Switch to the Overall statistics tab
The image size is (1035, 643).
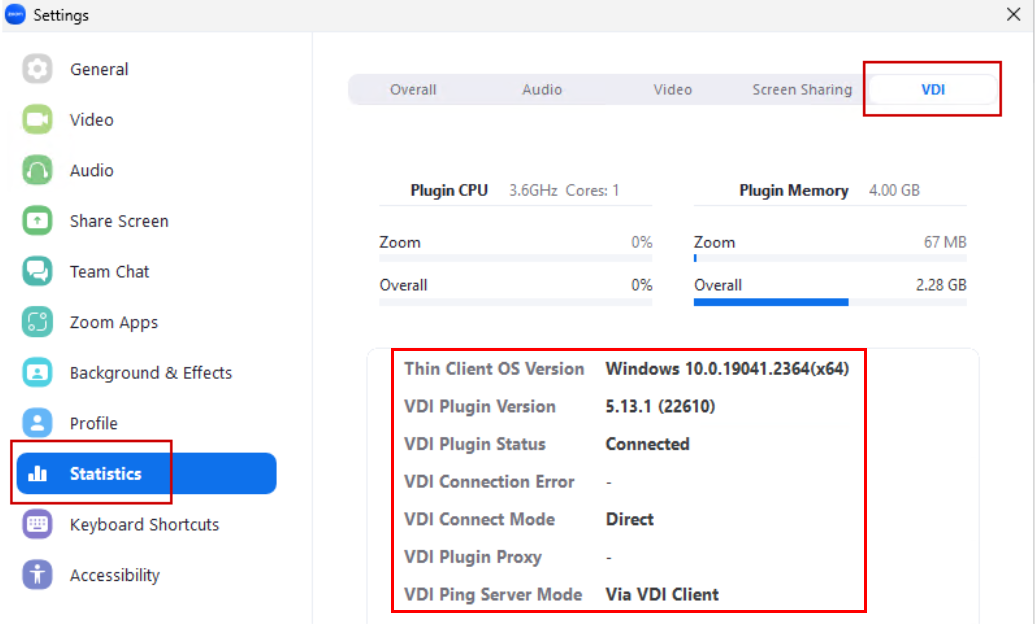tap(412, 89)
